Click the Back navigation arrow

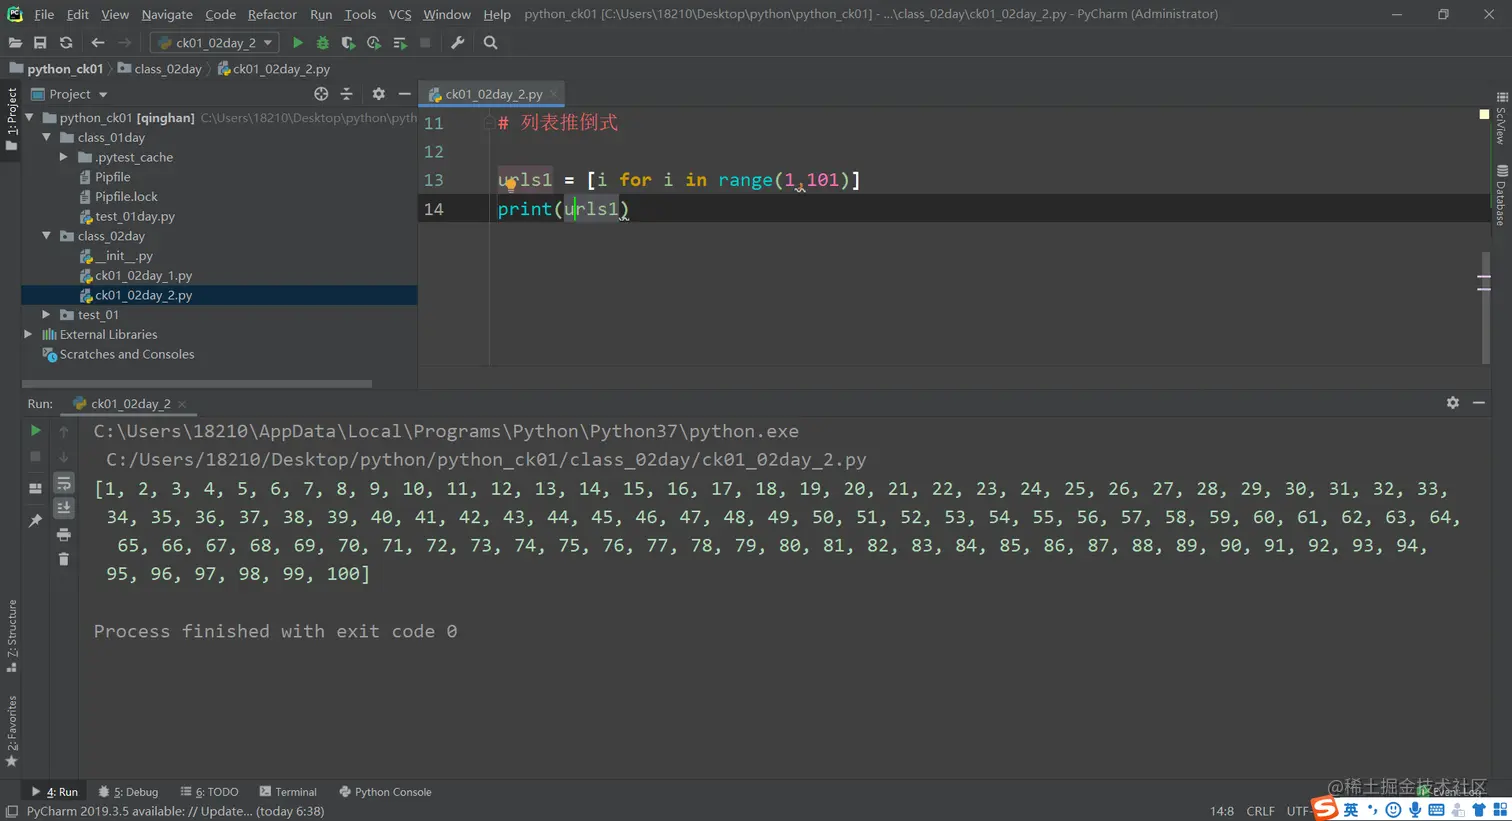pos(97,43)
